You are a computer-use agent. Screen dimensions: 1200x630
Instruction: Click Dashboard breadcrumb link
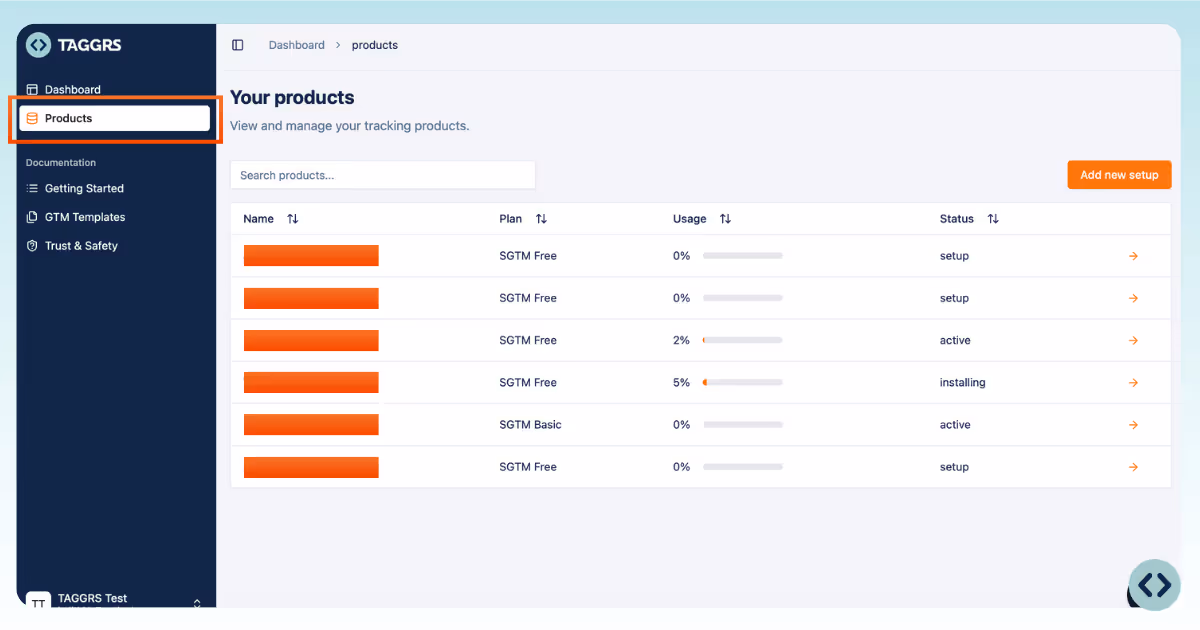click(297, 45)
